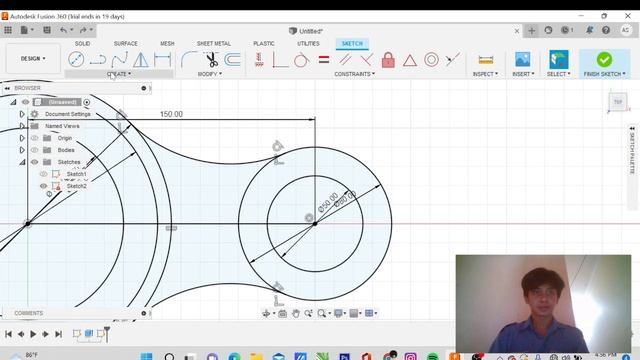The width and height of the screenshot is (640, 360).
Task: Open the INSPECT dropdown menu
Action: point(485,74)
